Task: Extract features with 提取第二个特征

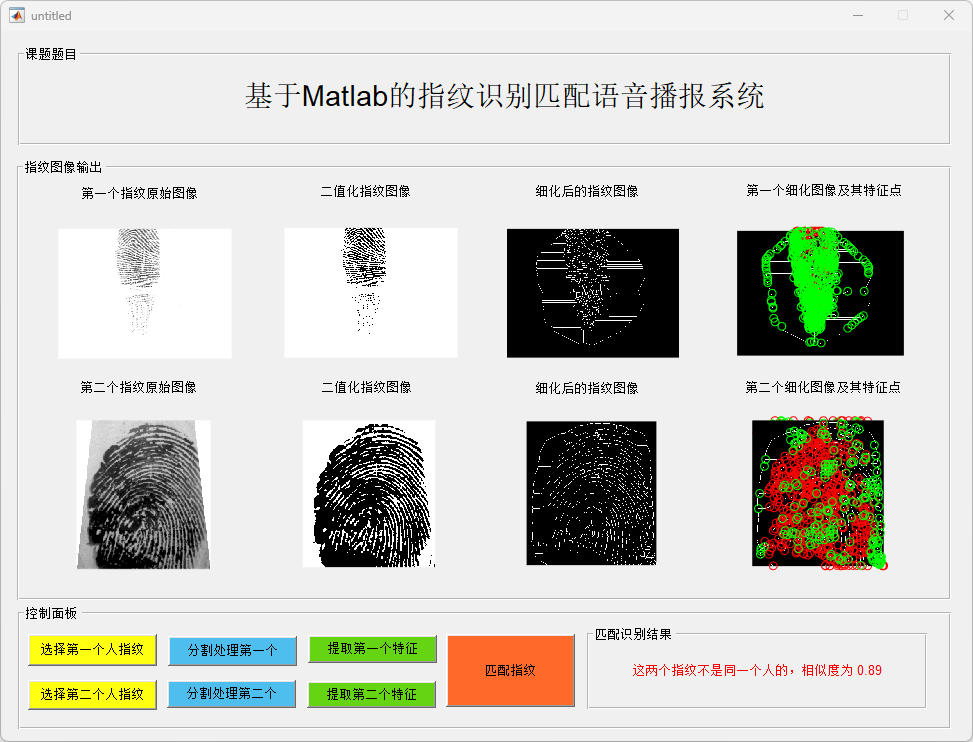Action: (372, 694)
